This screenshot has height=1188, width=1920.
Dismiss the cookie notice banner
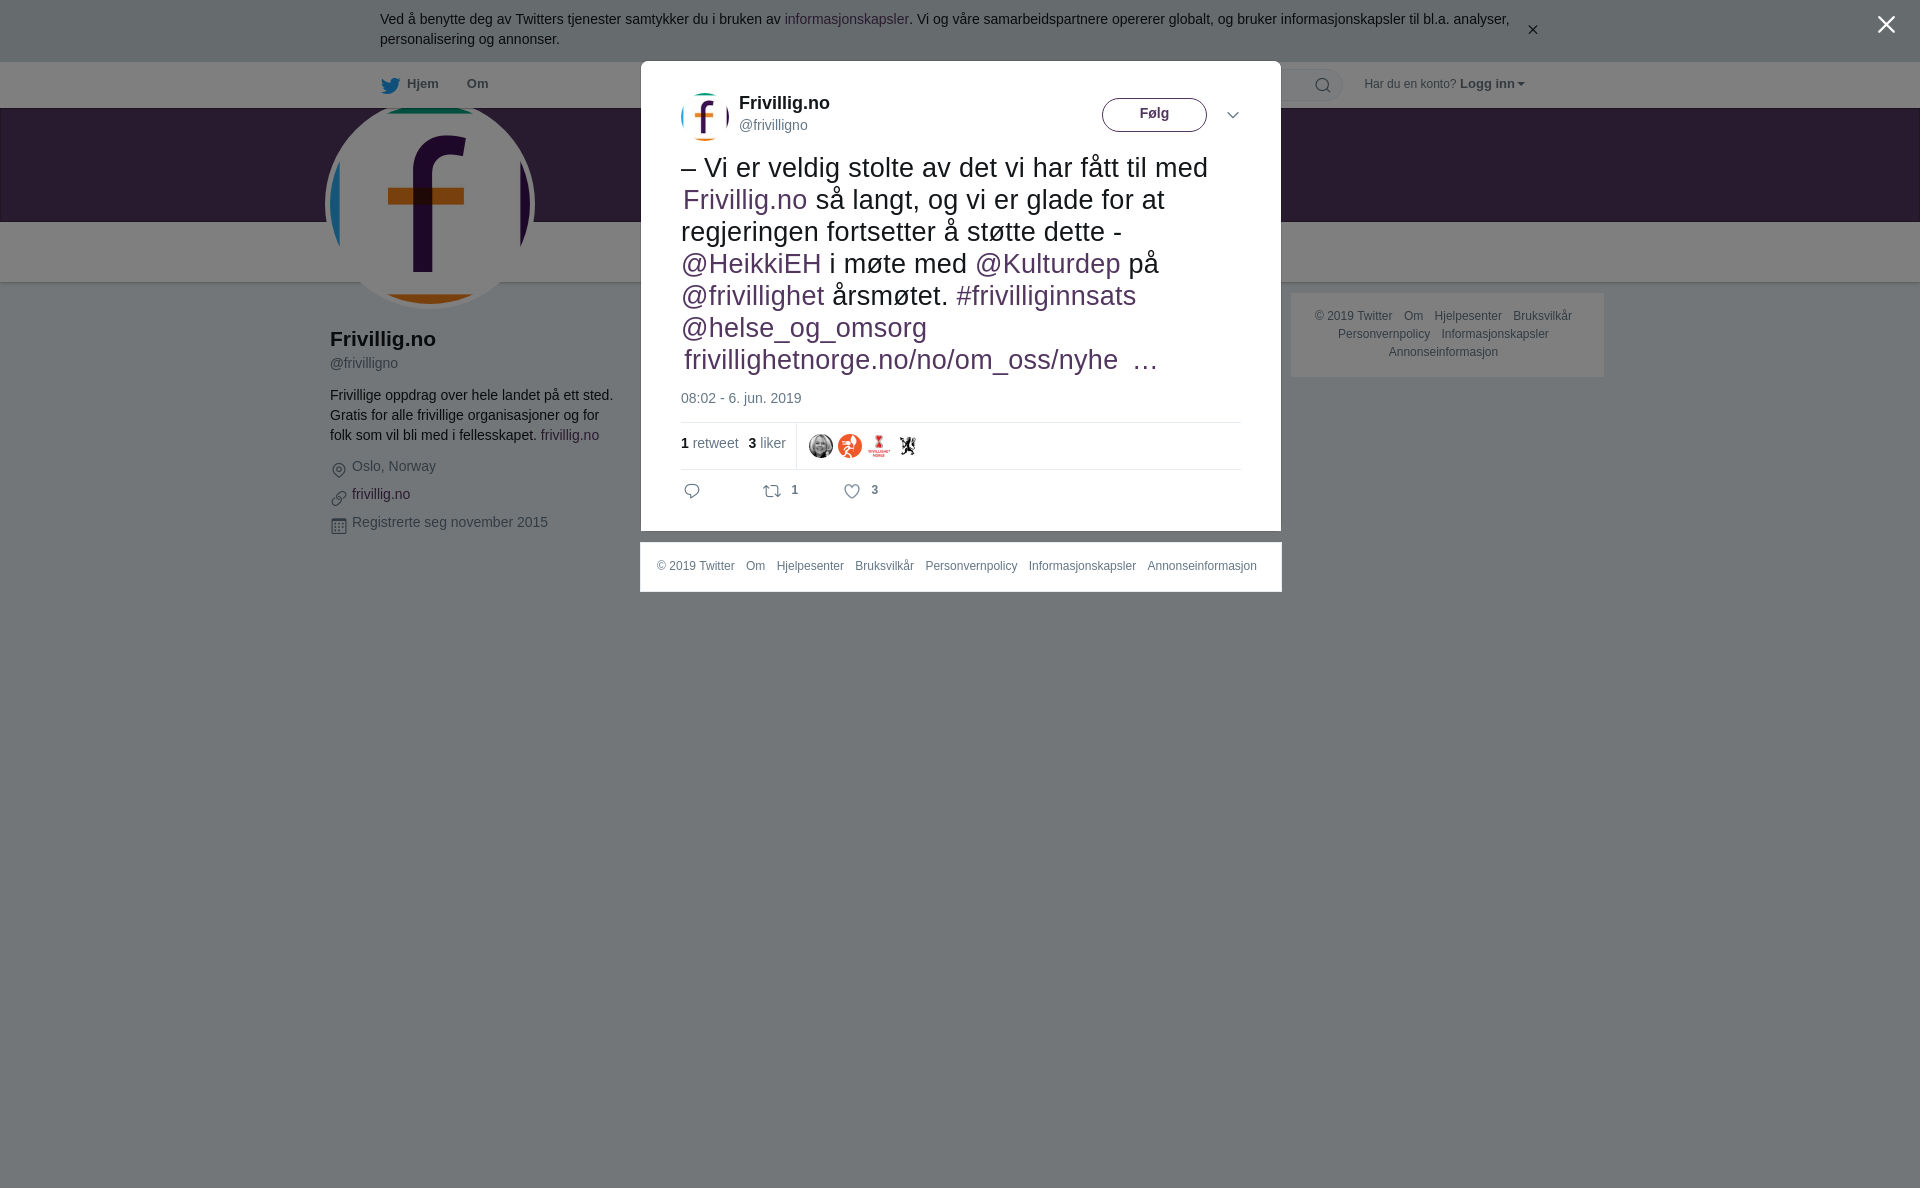[1532, 30]
